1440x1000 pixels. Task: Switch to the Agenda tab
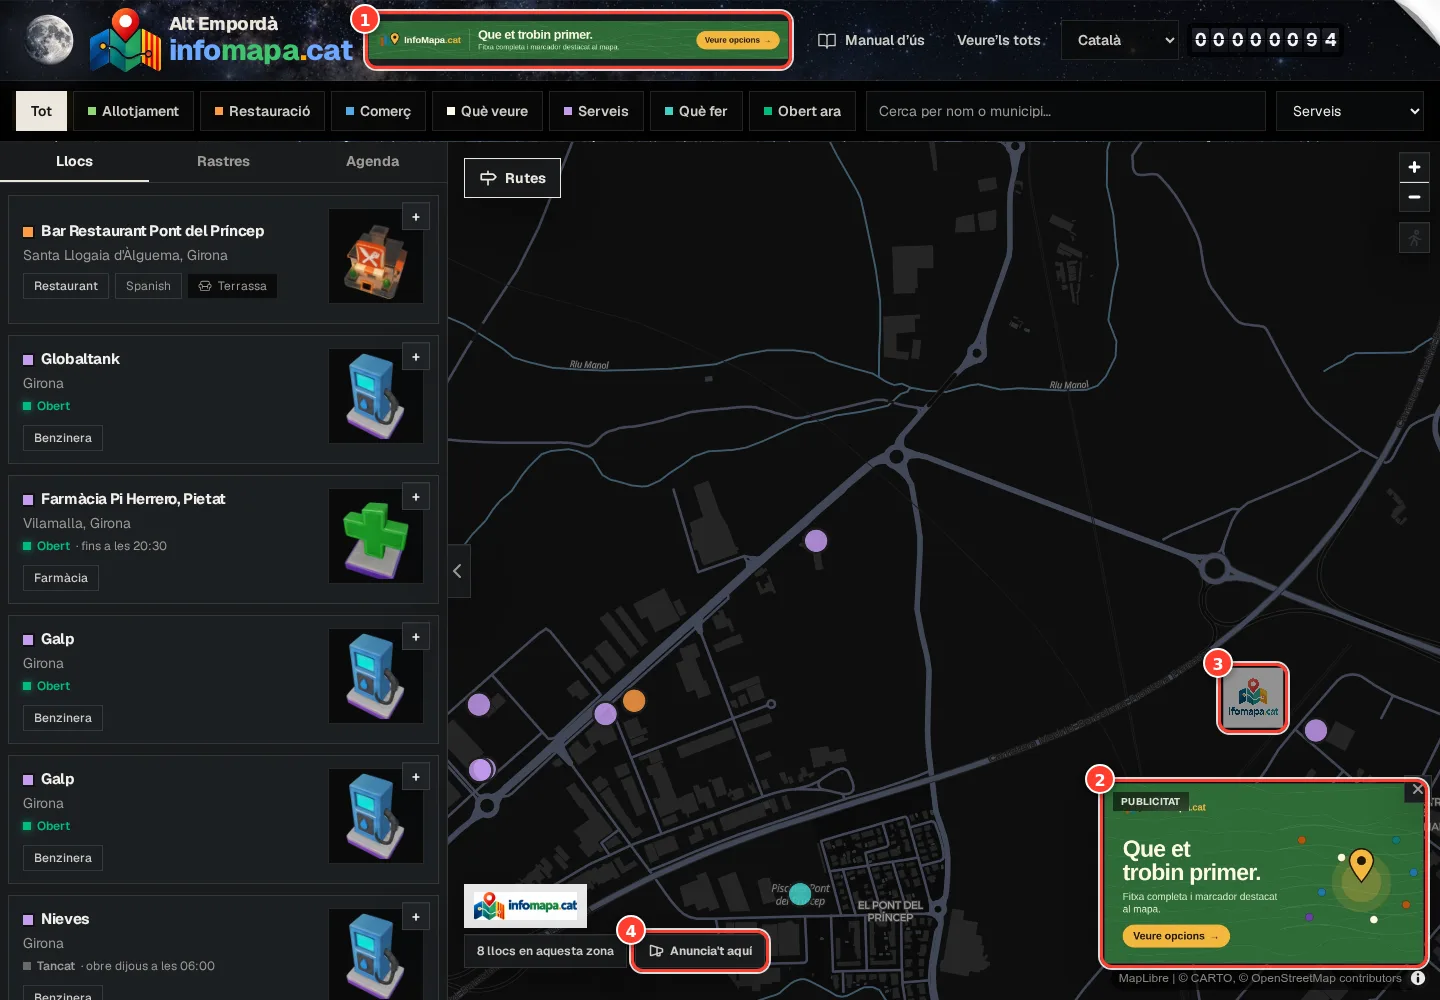(372, 161)
